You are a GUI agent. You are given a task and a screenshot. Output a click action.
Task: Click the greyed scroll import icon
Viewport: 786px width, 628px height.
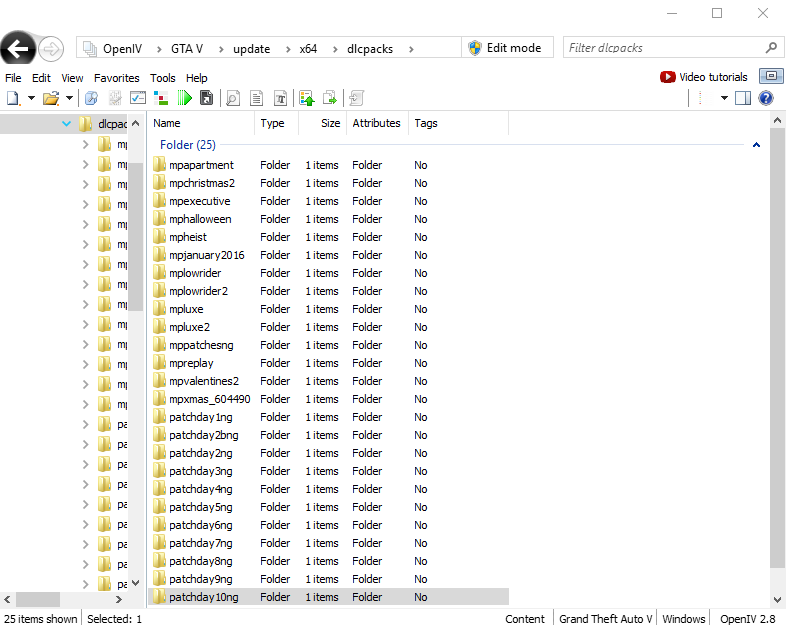(356, 98)
